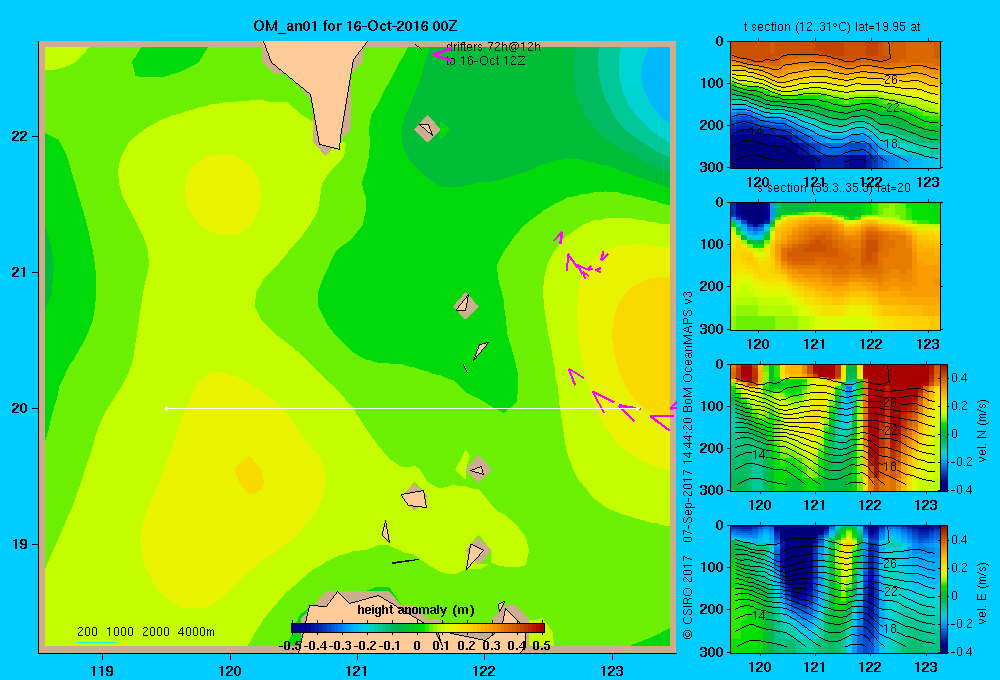1000x680 pixels.
Task: Click the 'to 16-Oct 12Z' label
Action: tap(485, 61)
